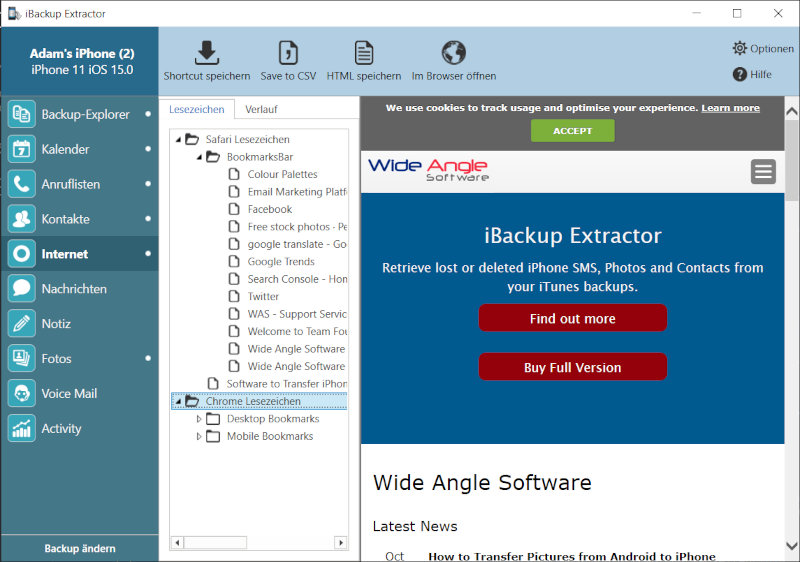Collapse the Chrome Lesezeichen tree node
This screenshot has height=562, width=800.
[x=178, y=402]
